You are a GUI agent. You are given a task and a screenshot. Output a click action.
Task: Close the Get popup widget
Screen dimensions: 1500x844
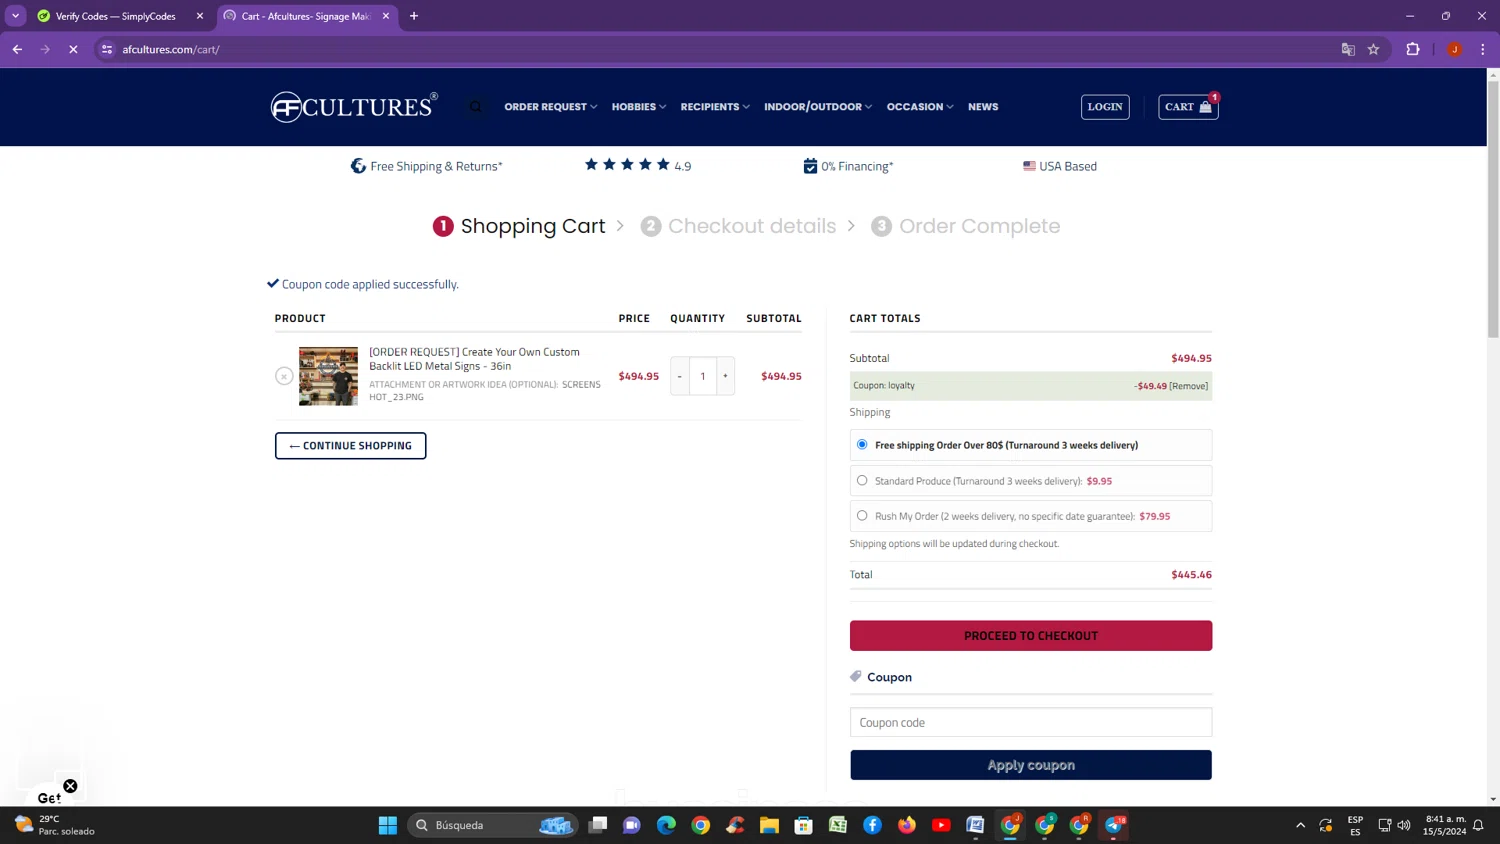(70, 786)
